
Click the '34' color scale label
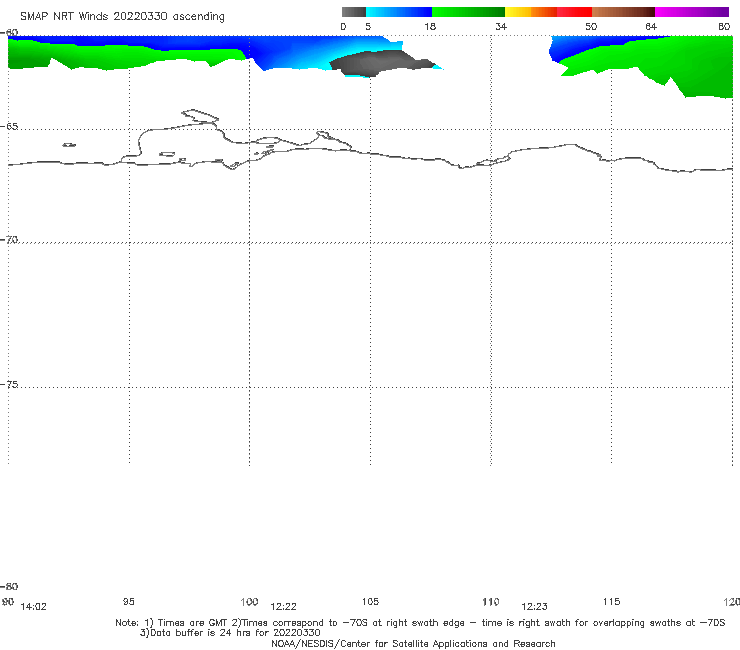coord(501,26)
